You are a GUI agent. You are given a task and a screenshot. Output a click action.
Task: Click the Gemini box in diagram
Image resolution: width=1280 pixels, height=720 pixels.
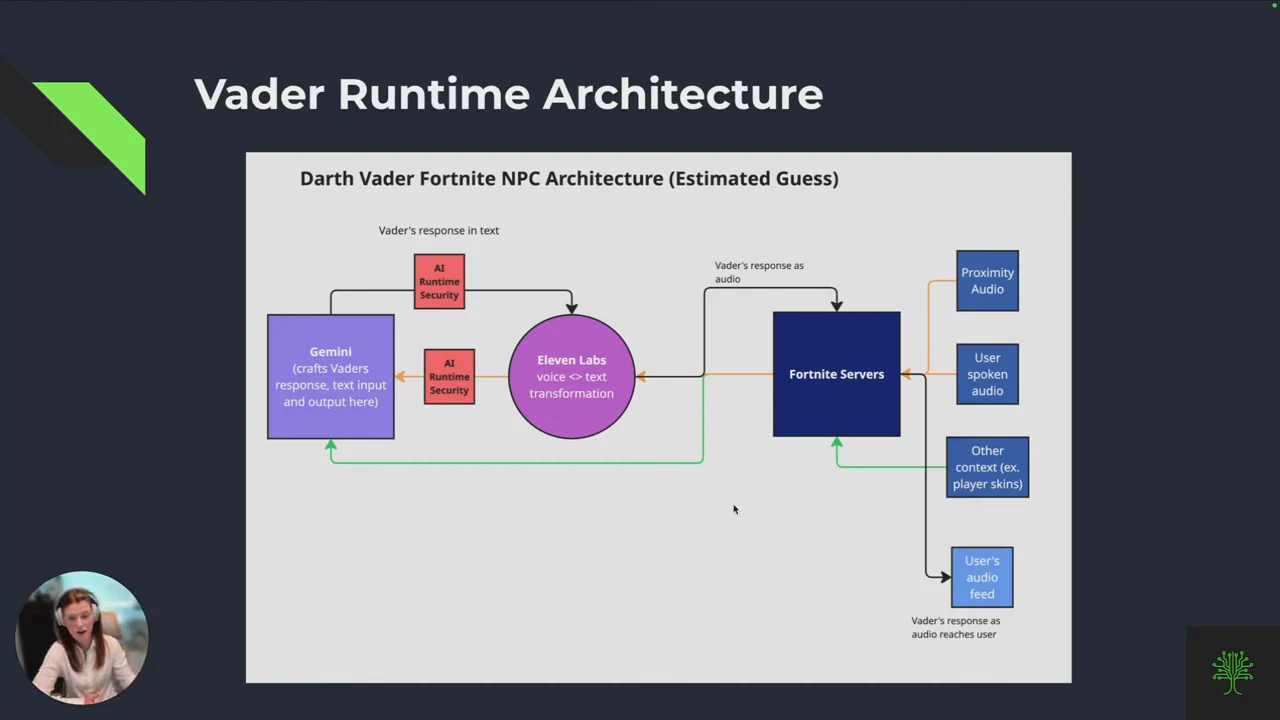pos(331,377)
